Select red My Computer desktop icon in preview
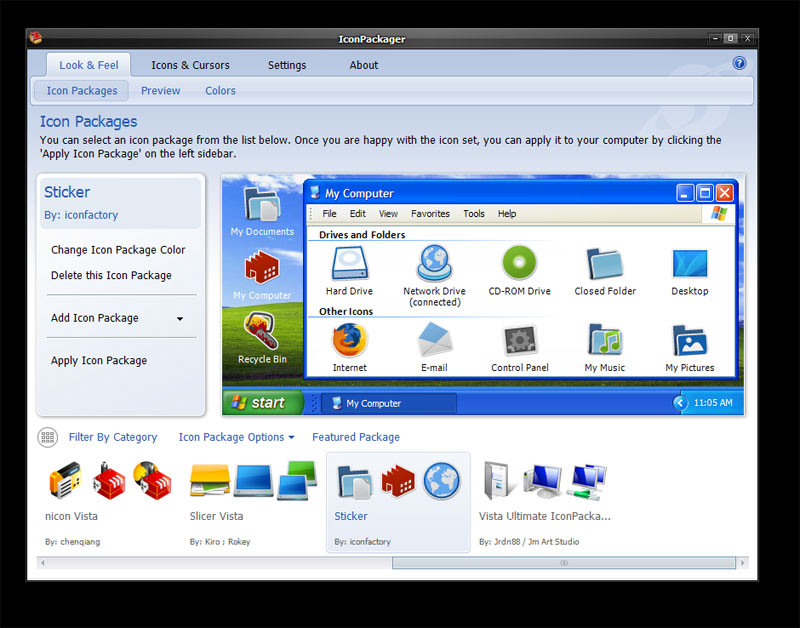800x628 pixels. pyautogui.click(x=262, y=267)
